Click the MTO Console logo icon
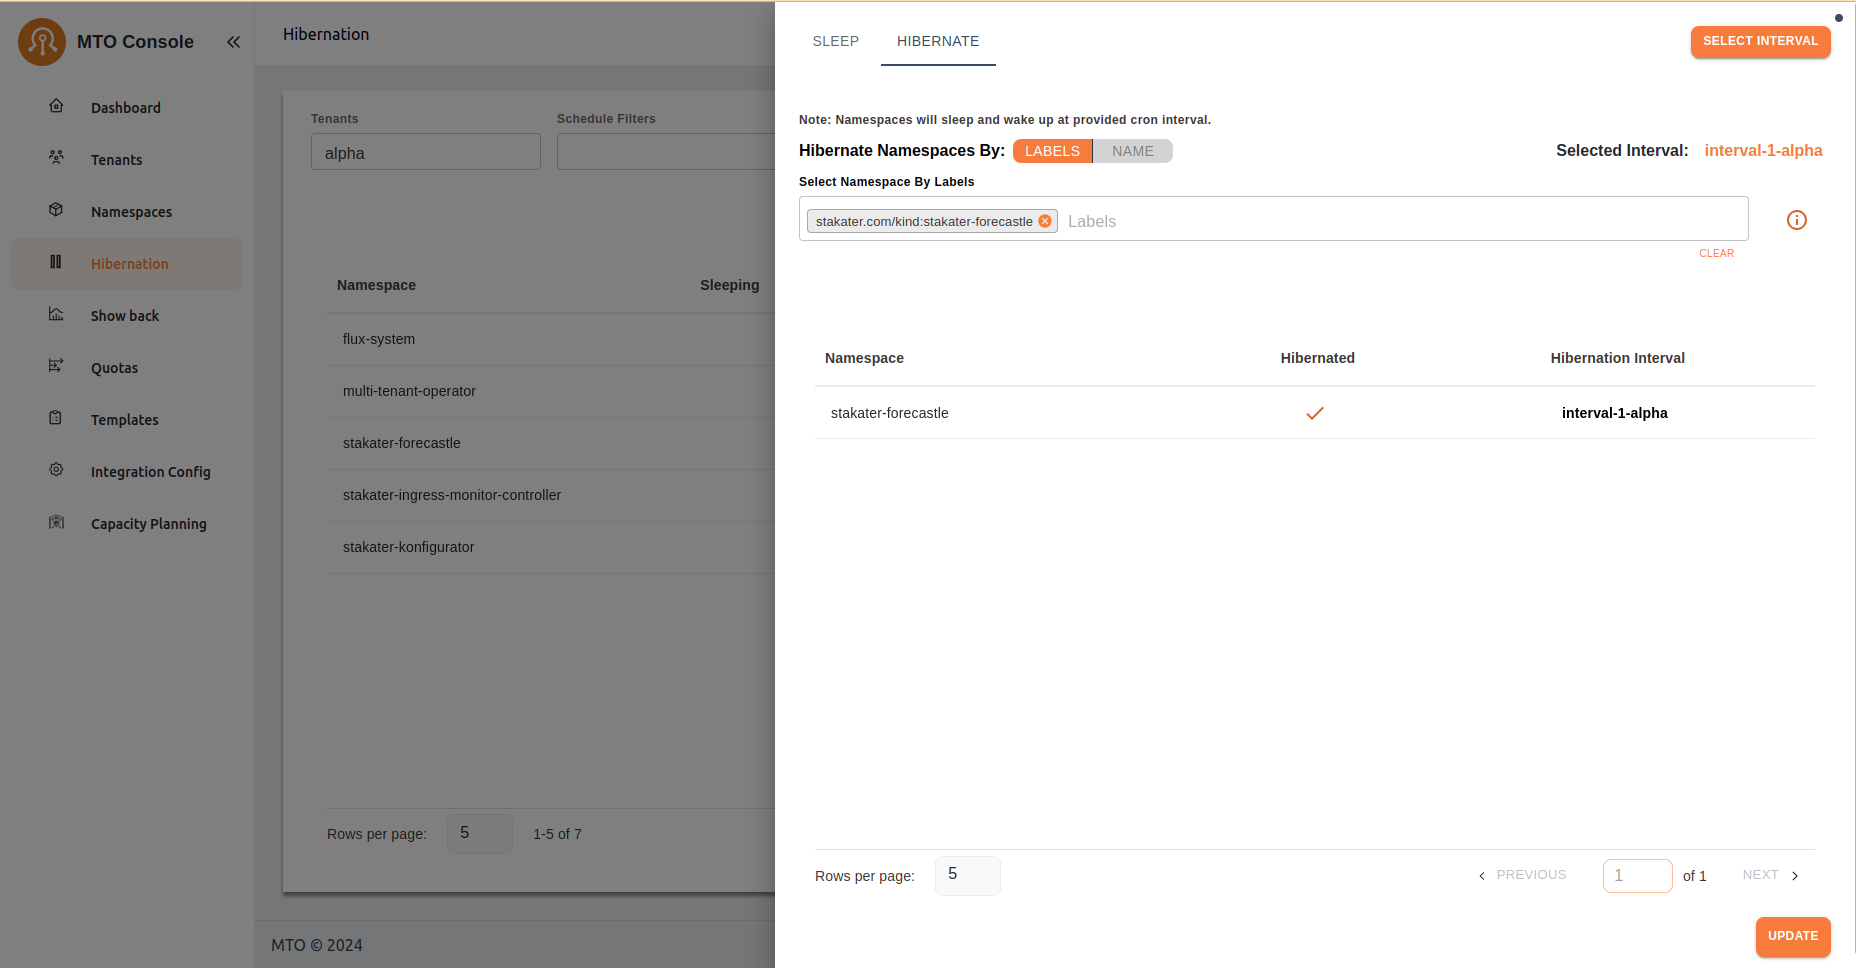This screenshot has width=1856, height=968. coord(42,42)
